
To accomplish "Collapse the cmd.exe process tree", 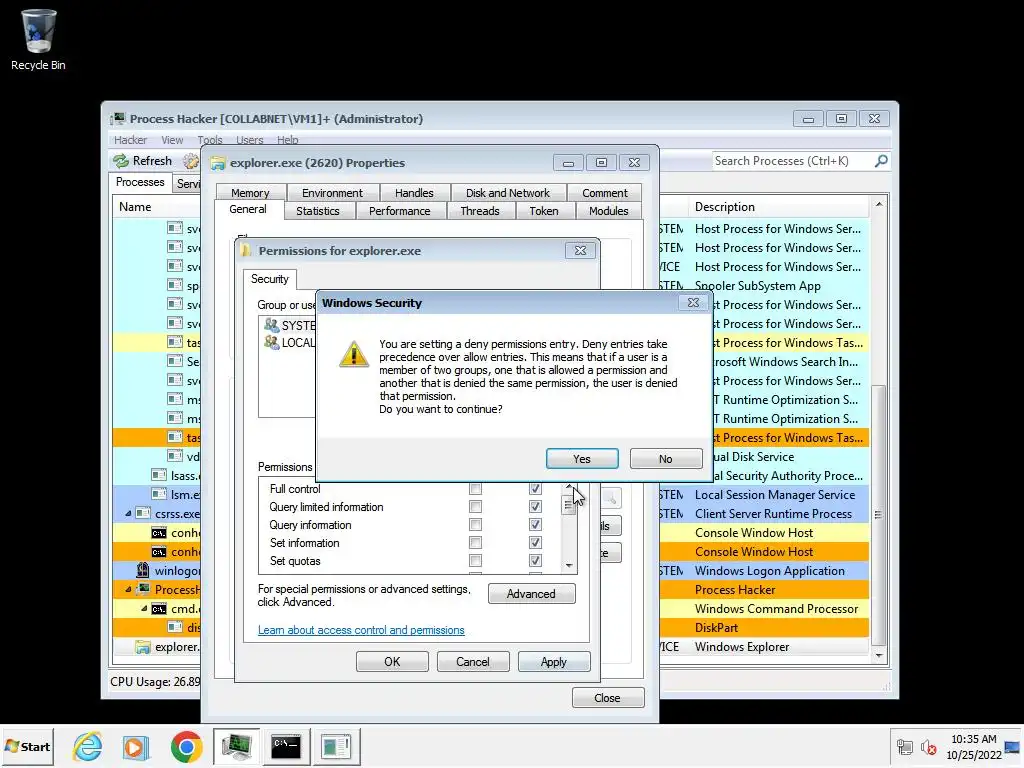I will click(x=144, y=609).
